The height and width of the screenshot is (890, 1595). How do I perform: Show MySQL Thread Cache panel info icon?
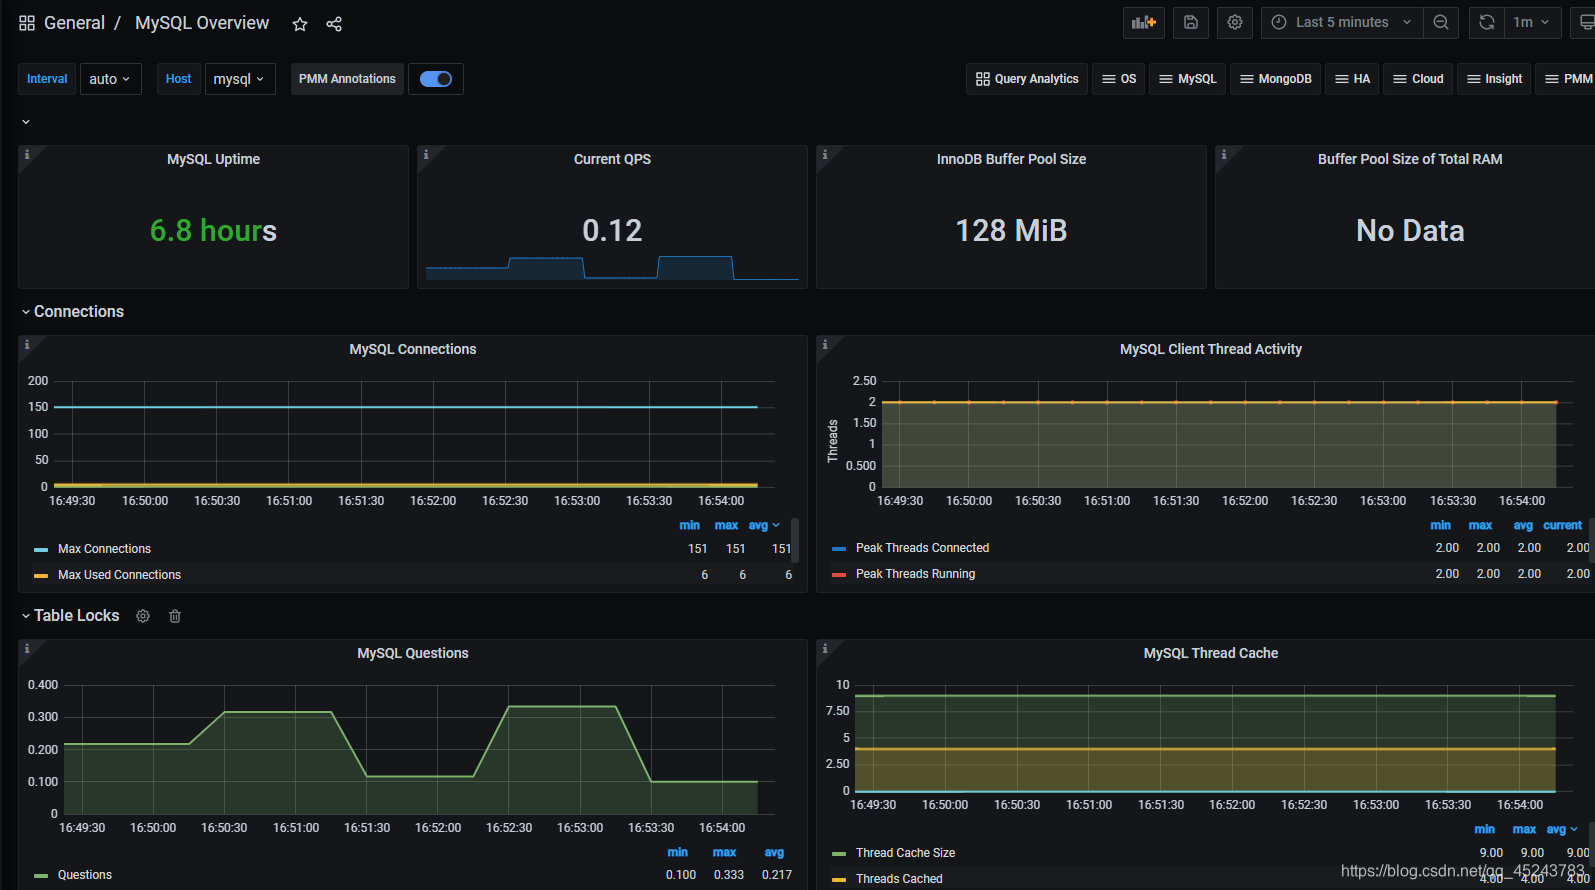click(x=825, y=648)
